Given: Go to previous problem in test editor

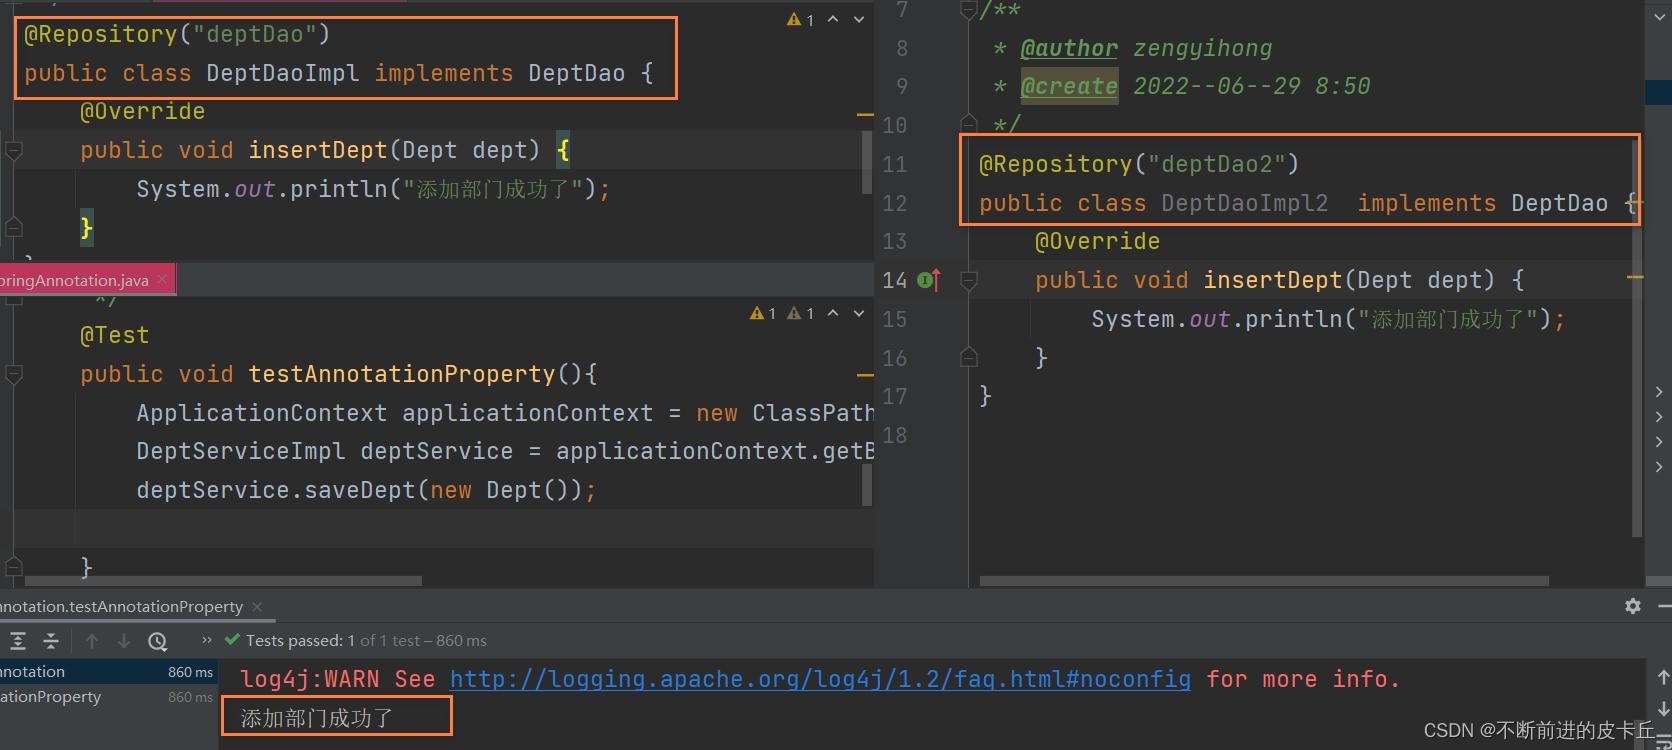Looking at the screenshot, I should [833, 313].
